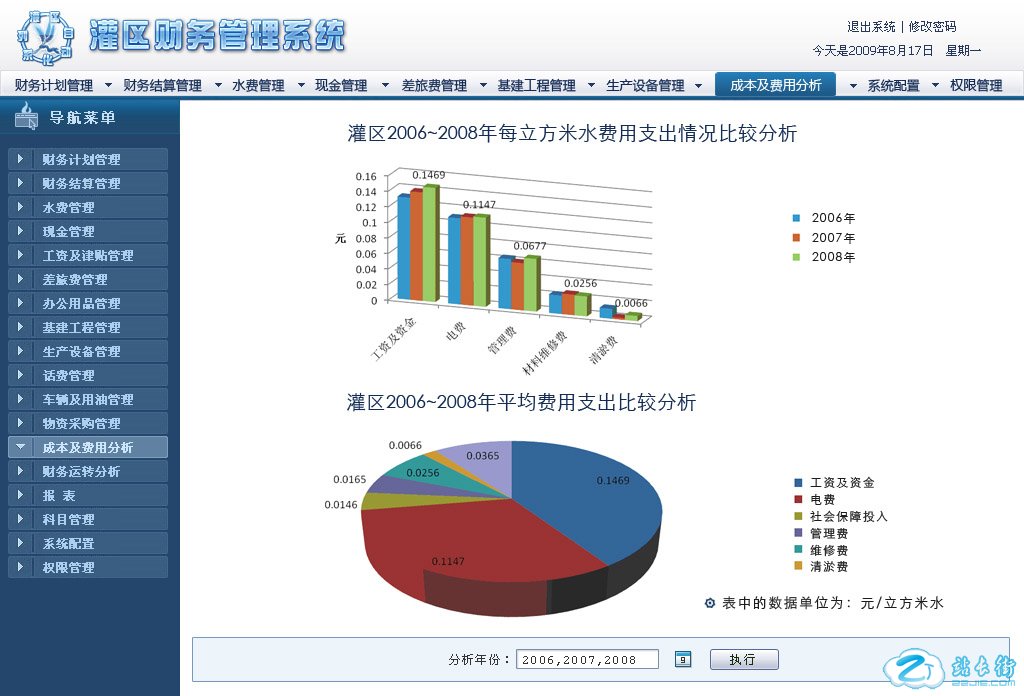The width and height of the screenshot is (1024, 696).
Task: Click the calendar icon beside analysis year field
Action: coord(683,659)
